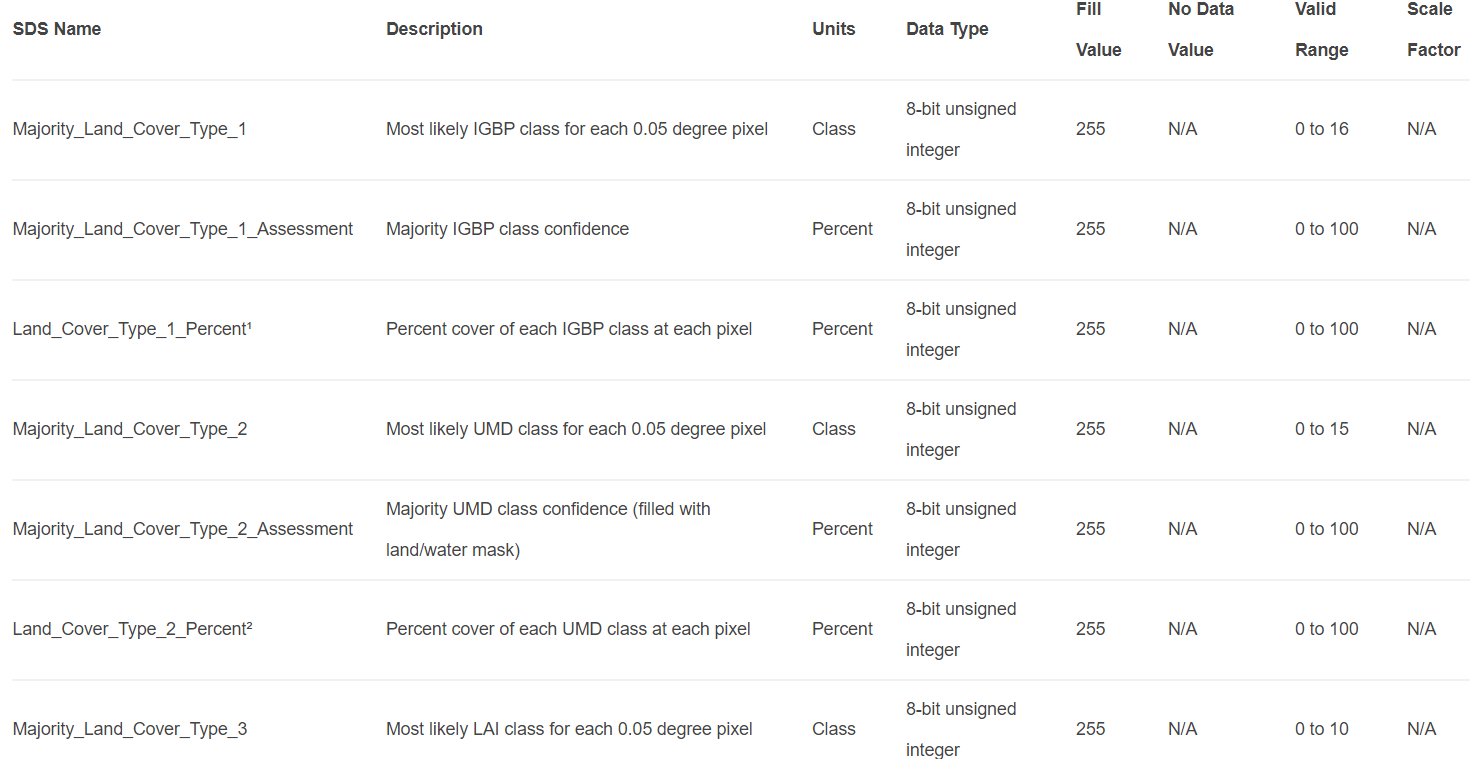Click the "0 to 16" valid range cell
The height and width of the screenshot is (759, 1470).
point(1322,129)
